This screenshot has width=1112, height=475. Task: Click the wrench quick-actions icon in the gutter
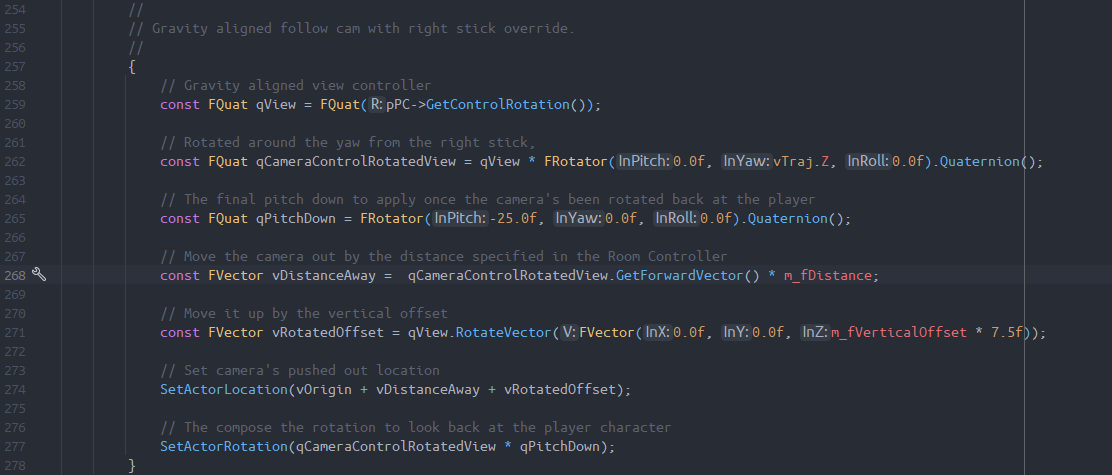40,275
